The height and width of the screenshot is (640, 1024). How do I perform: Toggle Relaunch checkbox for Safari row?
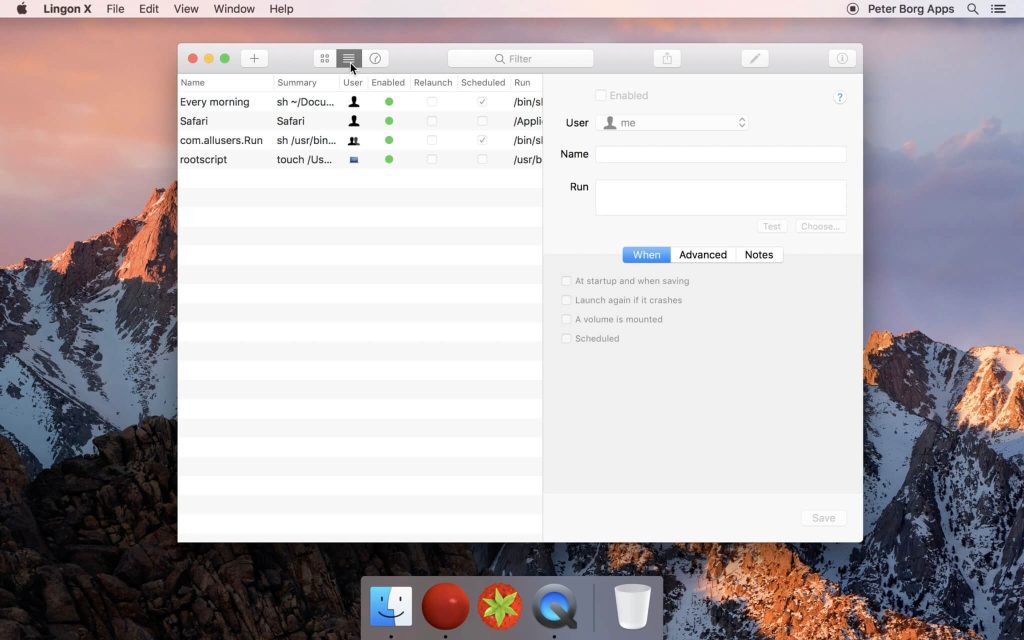432,121
